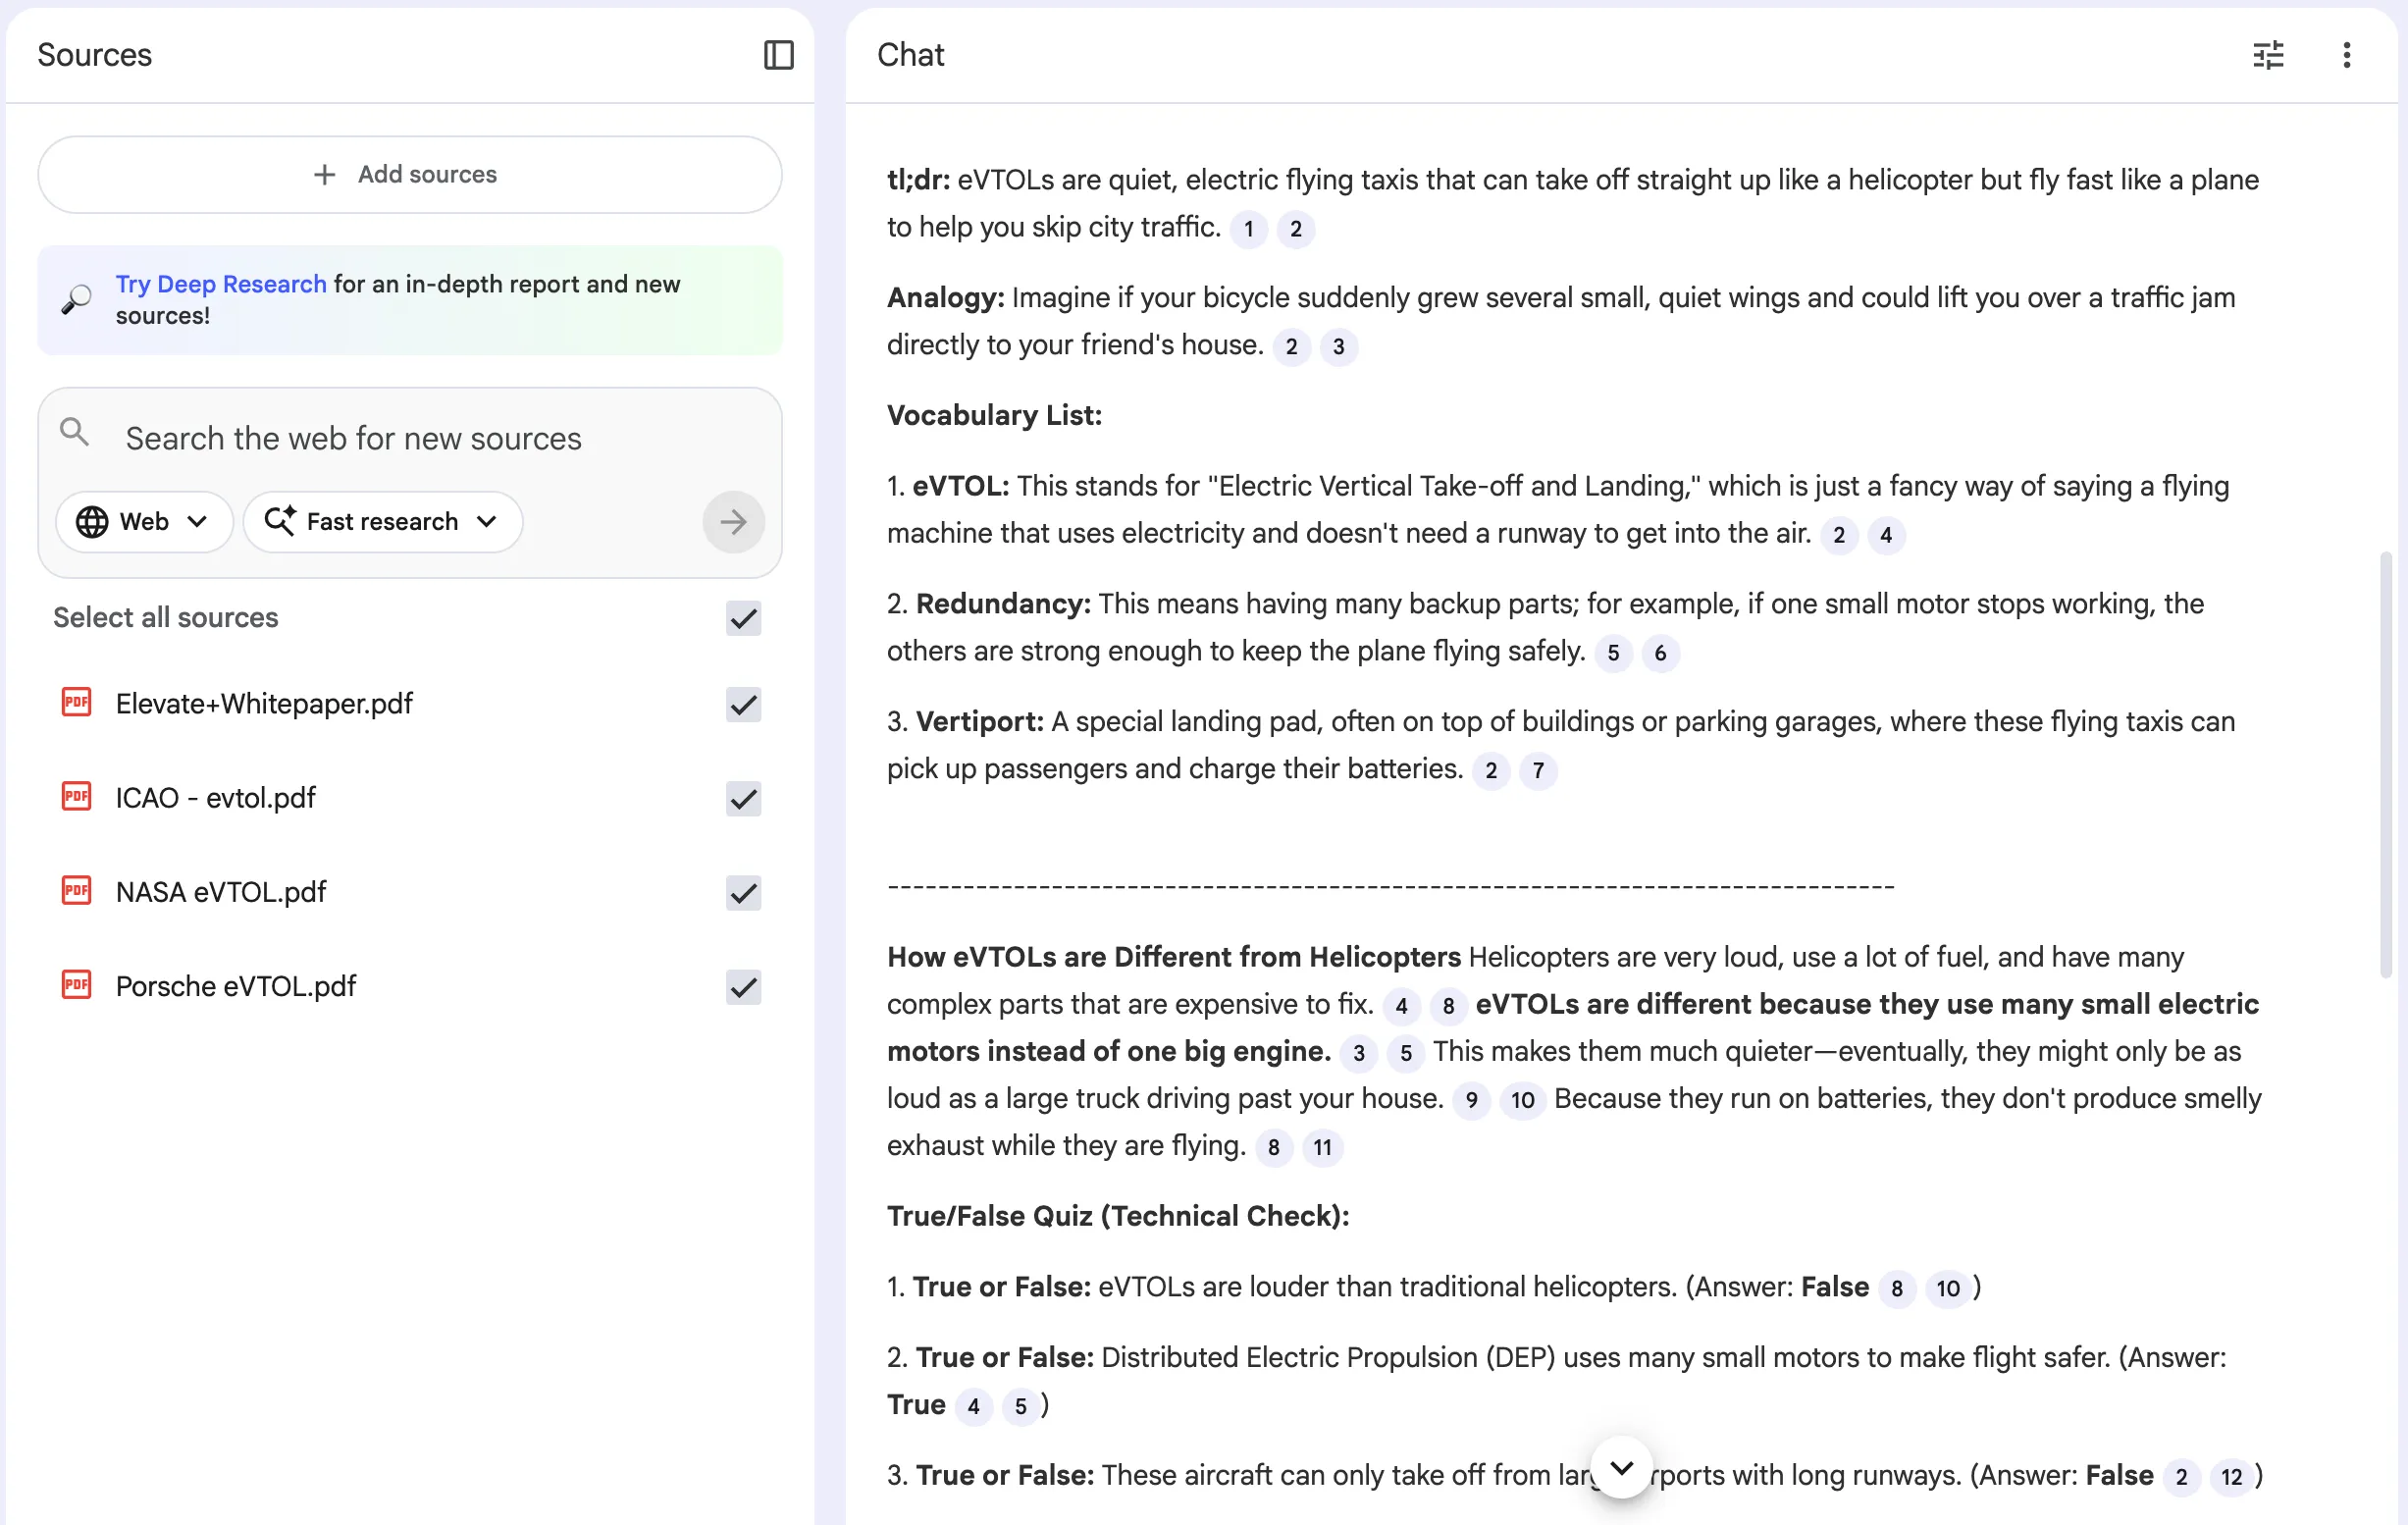Open the chat configuration sliders icon

click(2268, 55)
